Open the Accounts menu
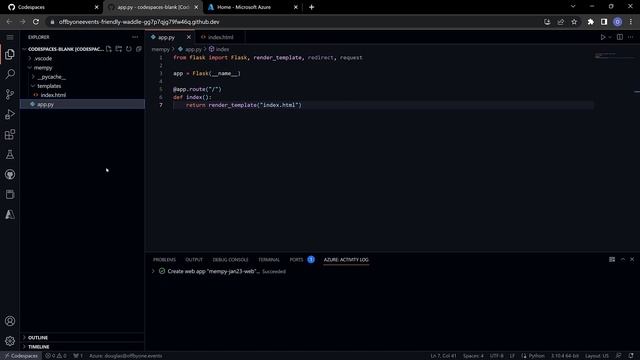 coord(10,321)
